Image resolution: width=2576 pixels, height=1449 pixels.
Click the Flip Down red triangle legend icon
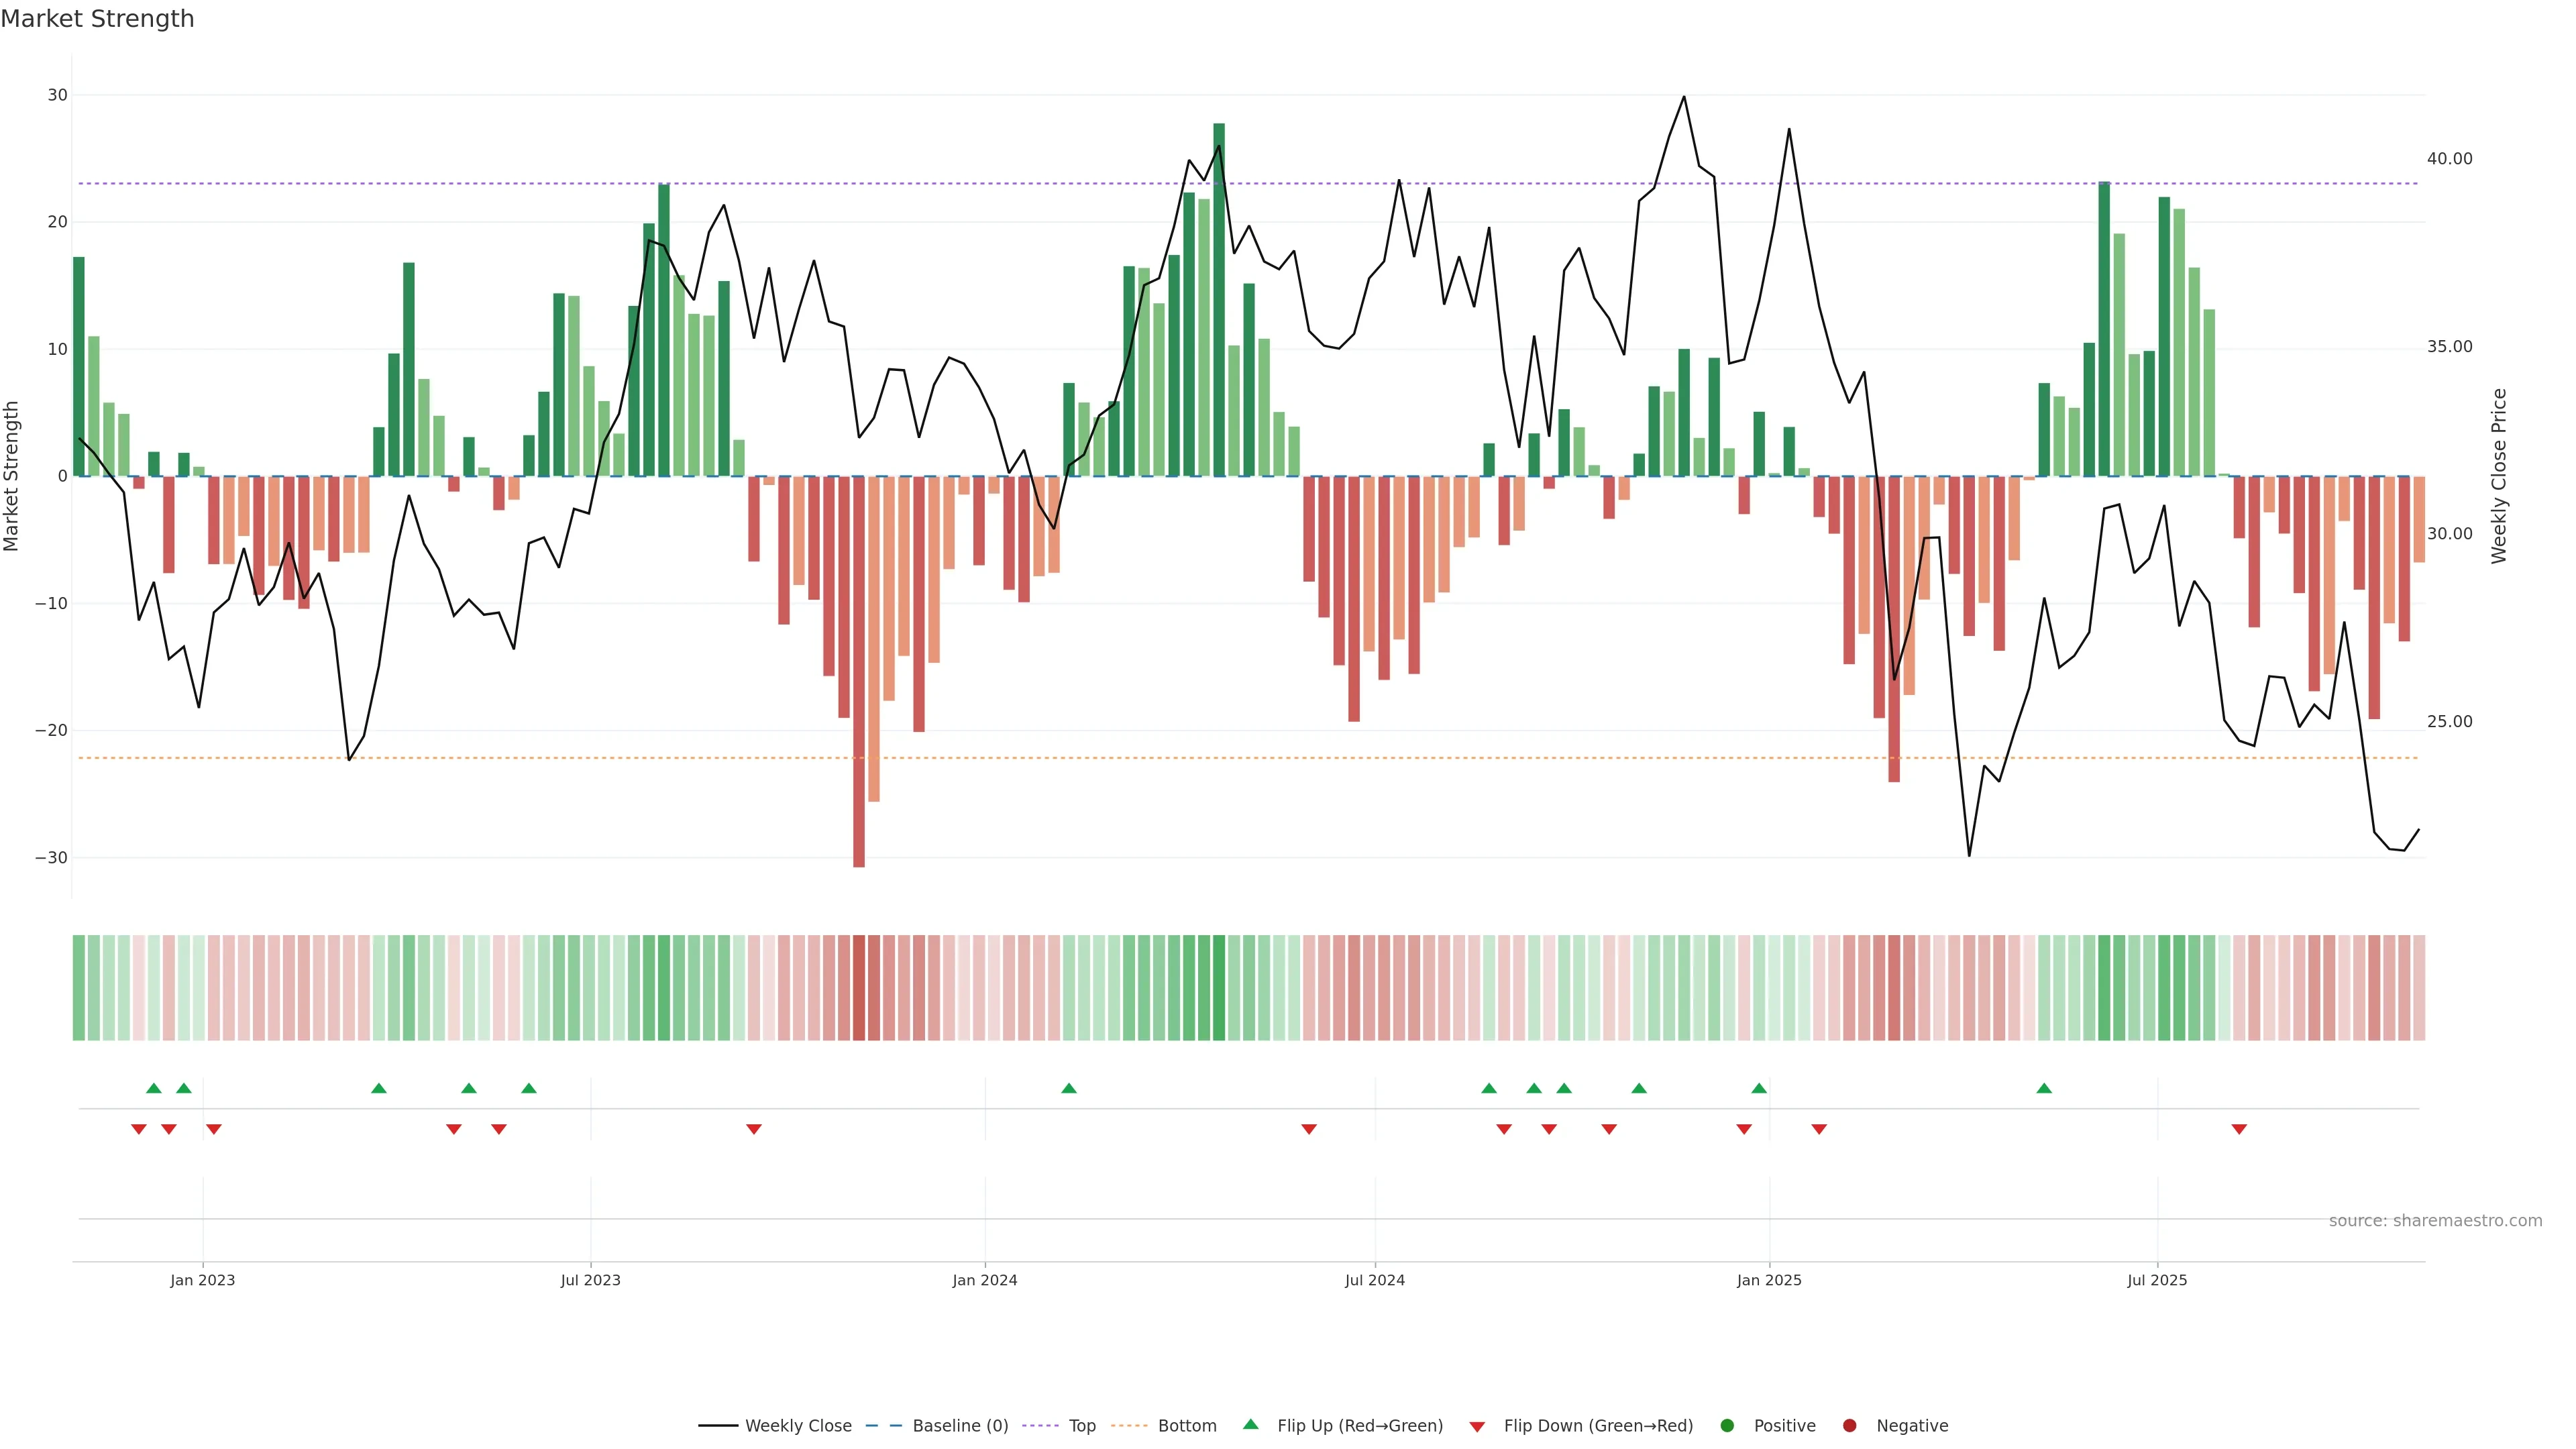(x=1477, y=1427)
